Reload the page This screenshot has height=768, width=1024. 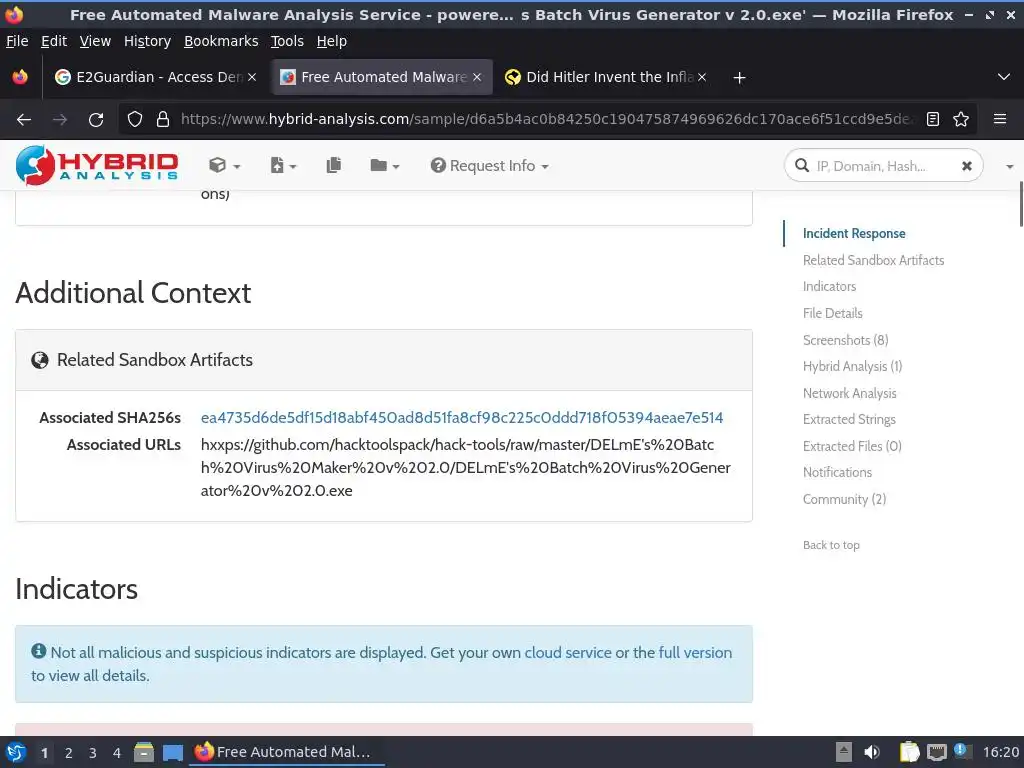coord(96,120)
